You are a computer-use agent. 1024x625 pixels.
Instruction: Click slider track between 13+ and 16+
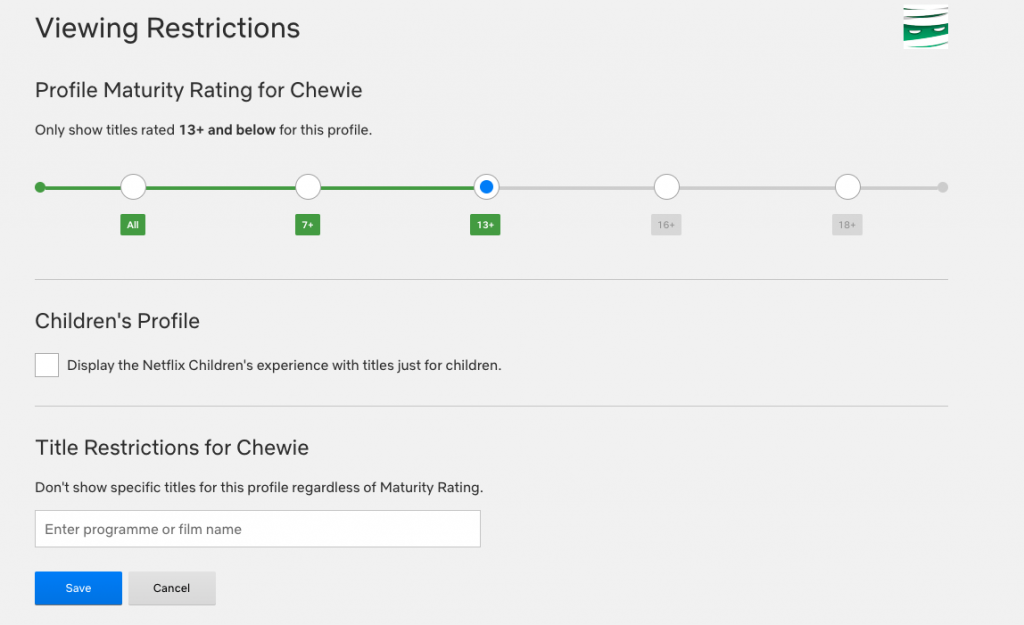[576, 187]
